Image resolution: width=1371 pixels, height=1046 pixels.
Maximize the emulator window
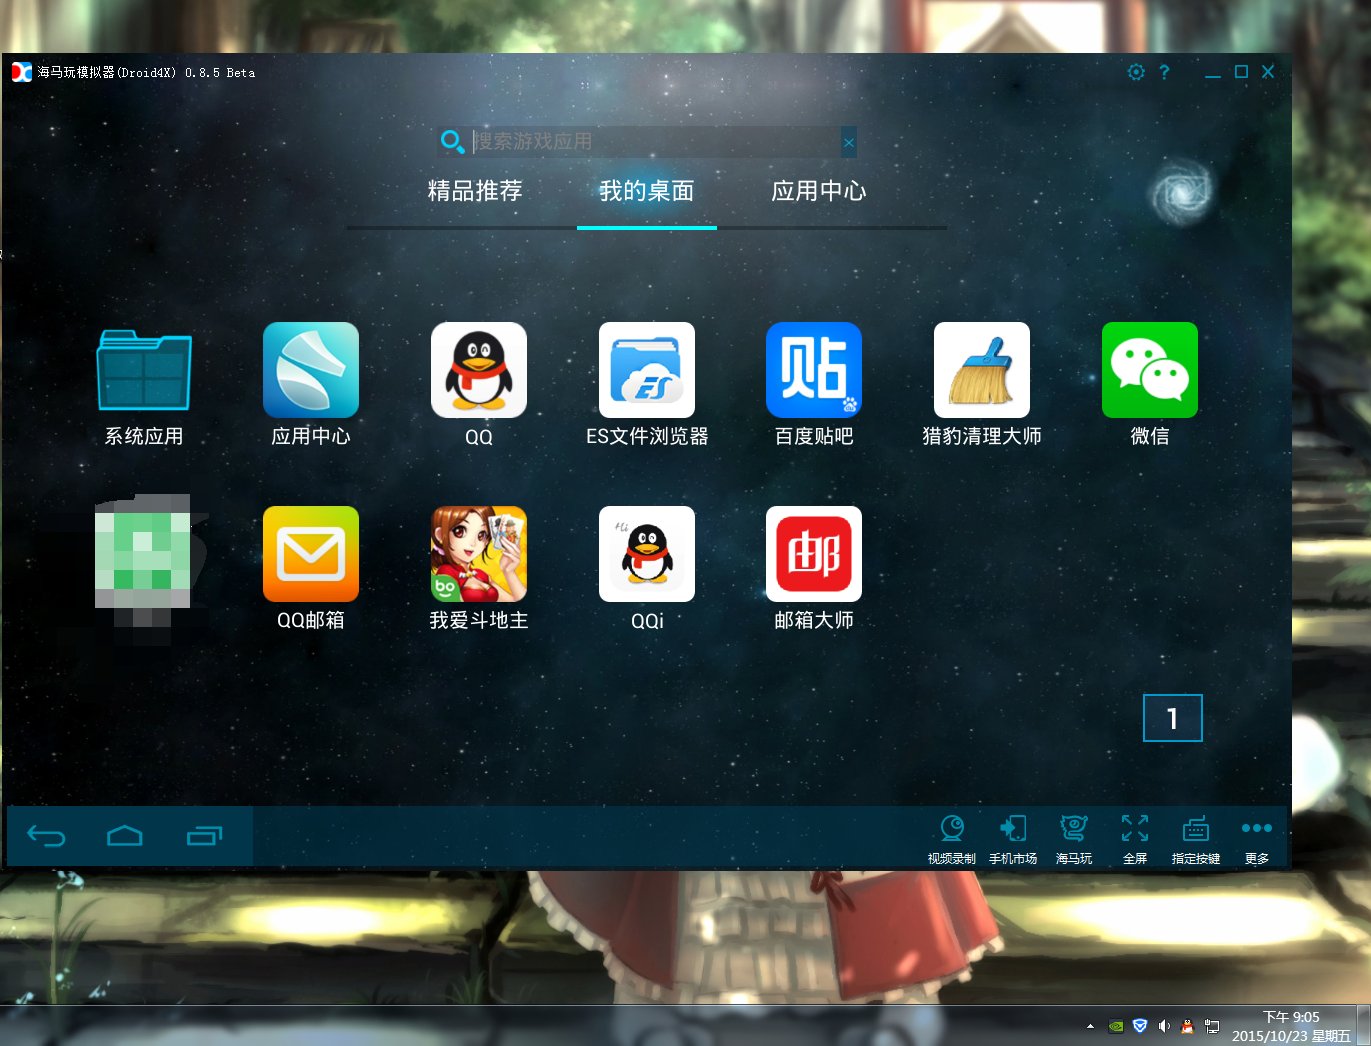click(1241, 72)
